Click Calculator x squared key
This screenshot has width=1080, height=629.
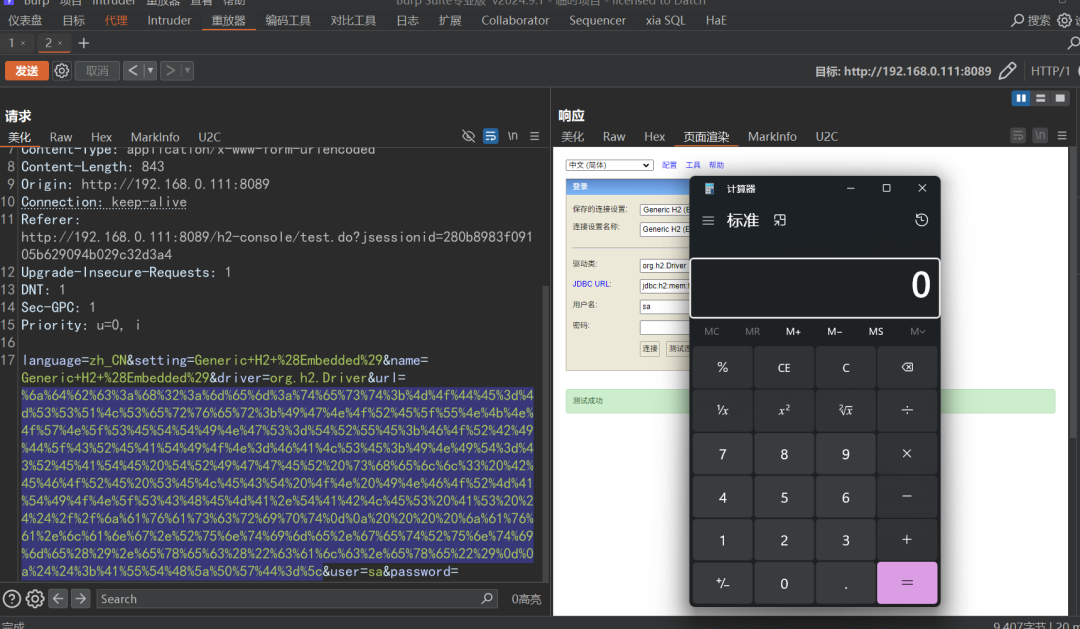coord(784,410)
